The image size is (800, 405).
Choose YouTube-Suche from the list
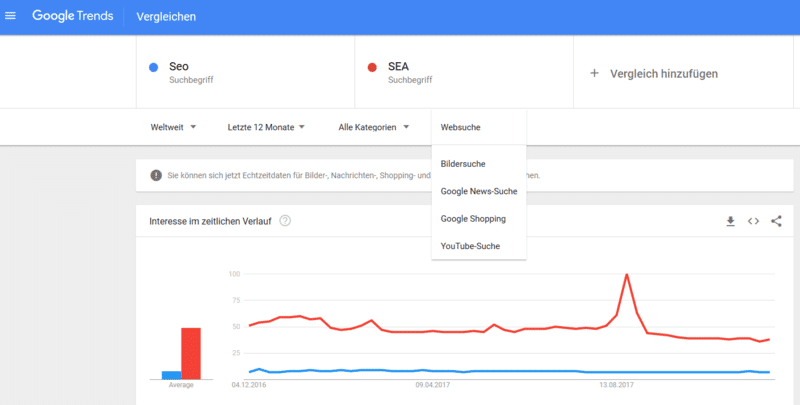(479, 246)
